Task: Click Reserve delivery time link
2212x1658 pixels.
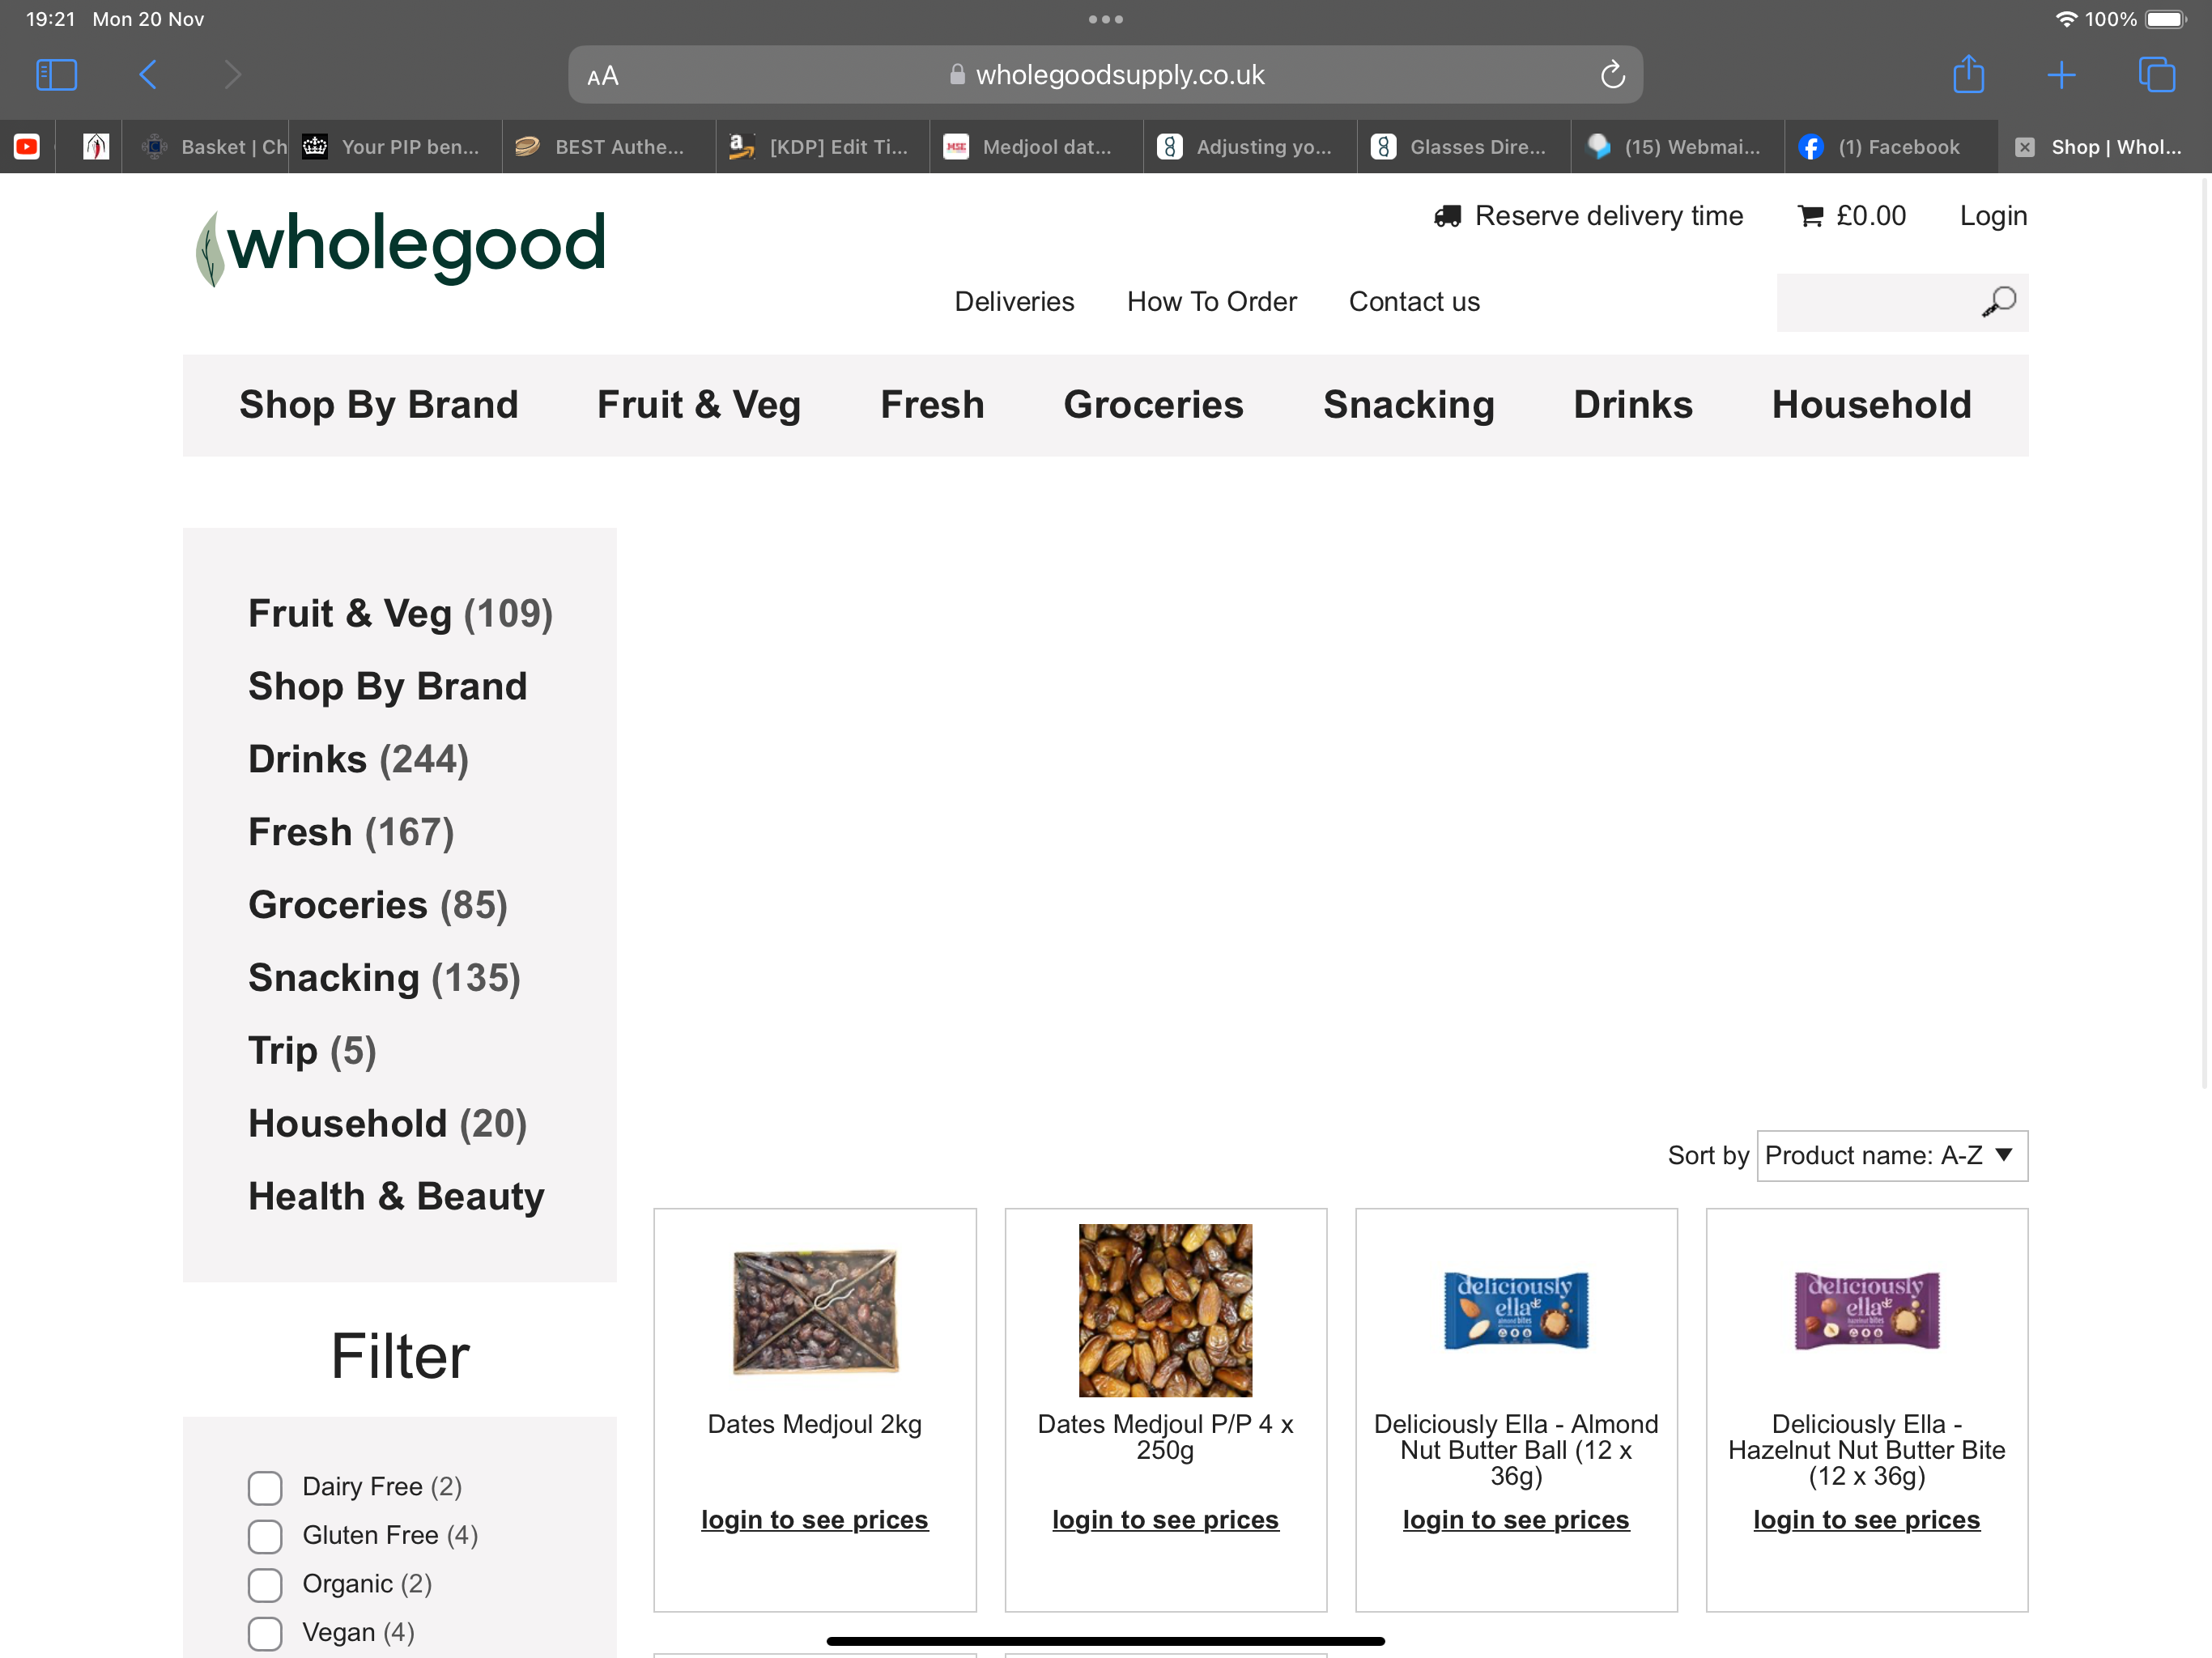Action: pyautogui.click(x=1608, y=216)
